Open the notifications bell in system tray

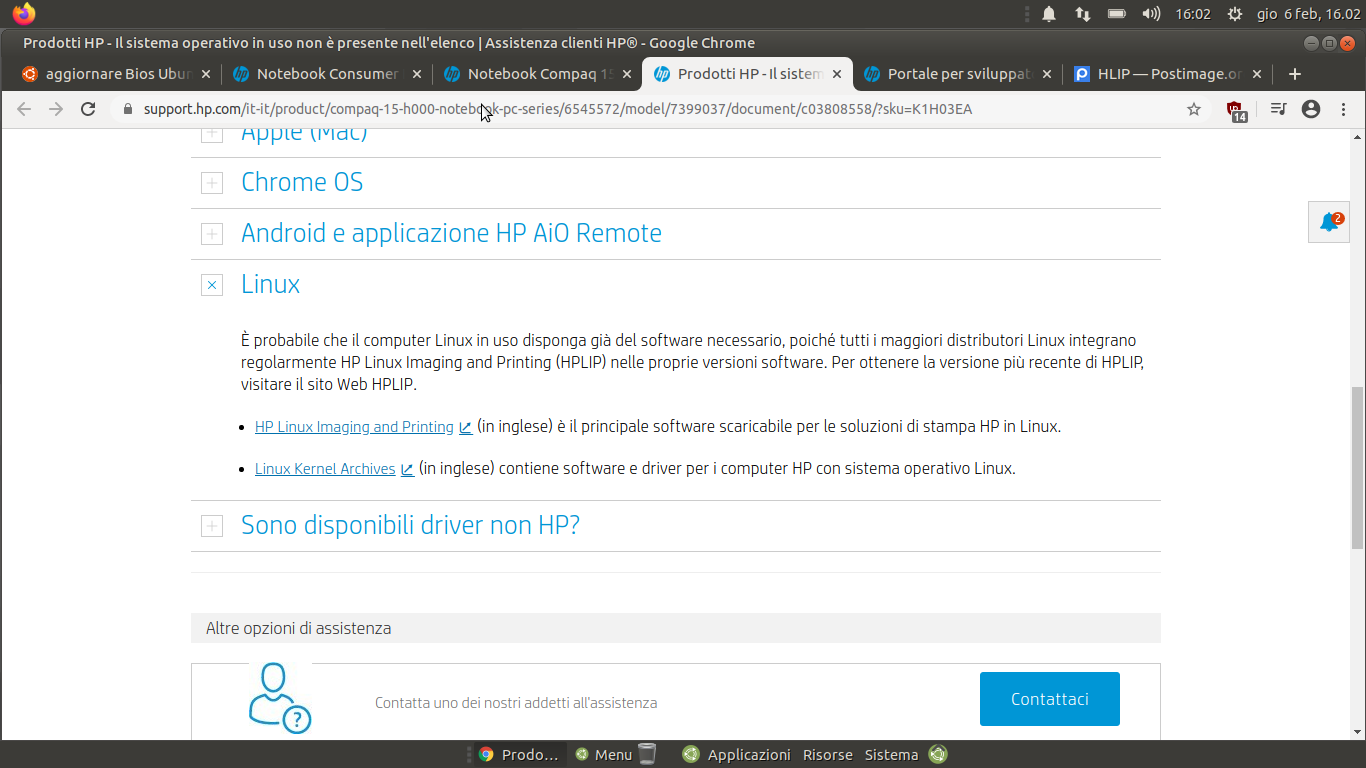coord(1049,14)
